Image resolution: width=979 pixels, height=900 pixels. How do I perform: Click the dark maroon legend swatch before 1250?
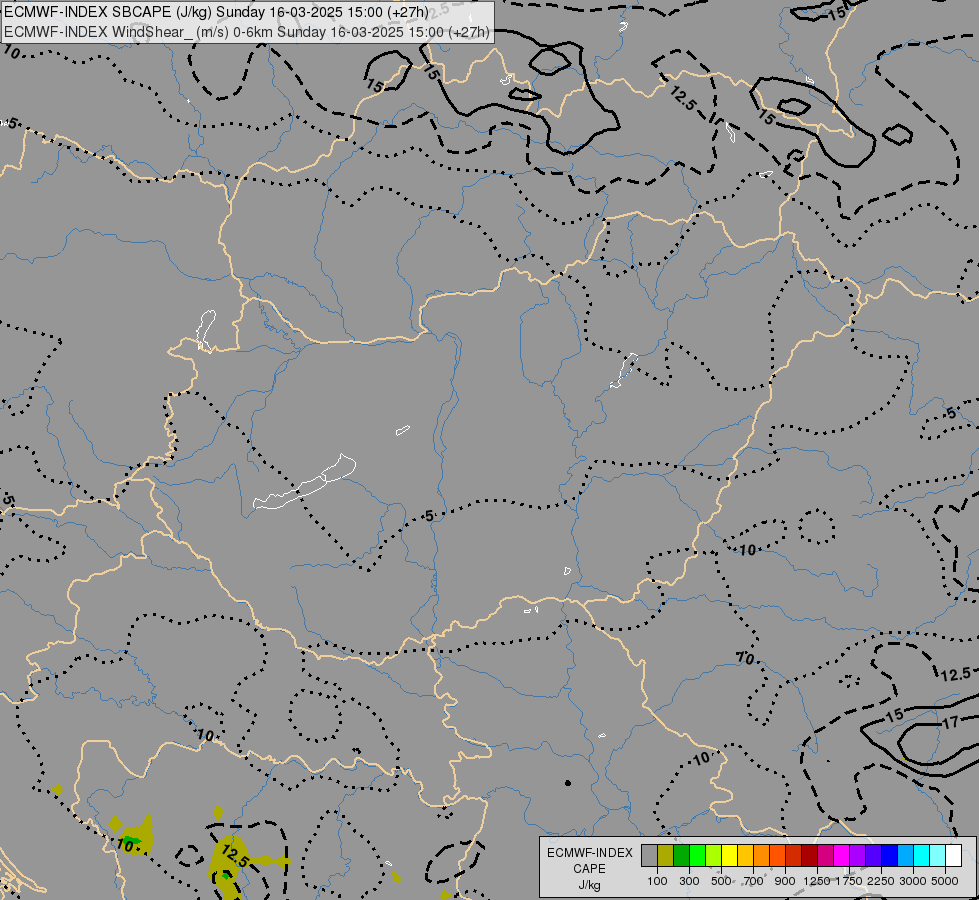(810, 856)
